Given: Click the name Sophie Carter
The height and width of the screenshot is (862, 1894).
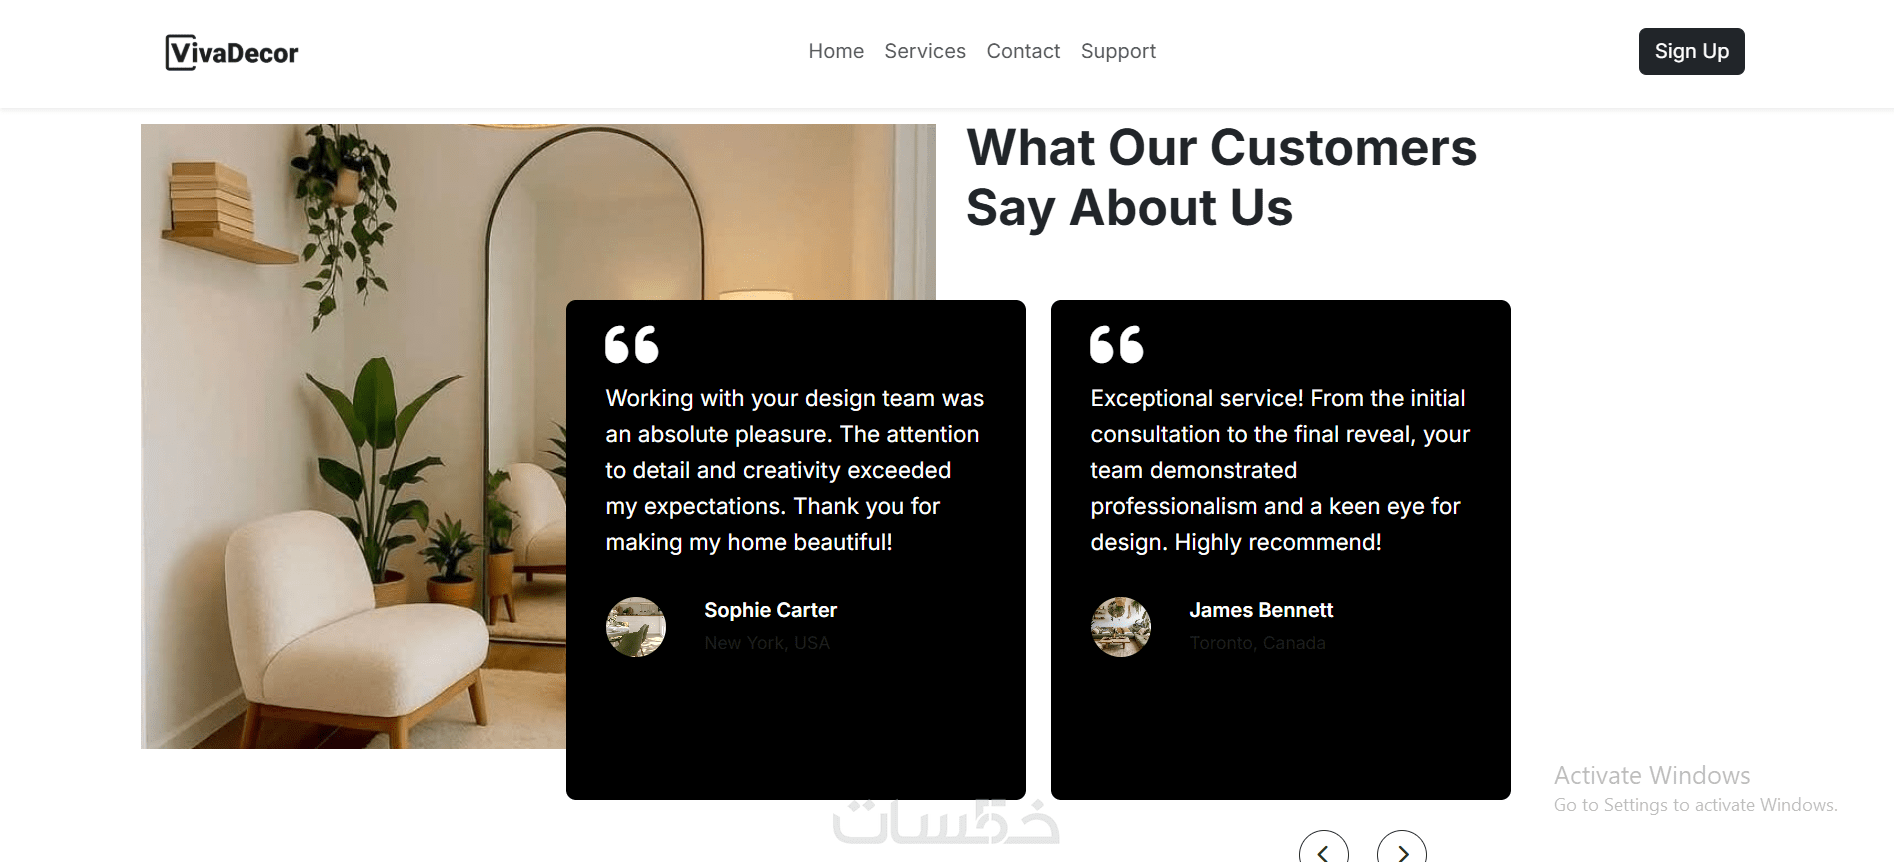Looking at the screenshot, I should pyautogui.click(x=770, y=610).
